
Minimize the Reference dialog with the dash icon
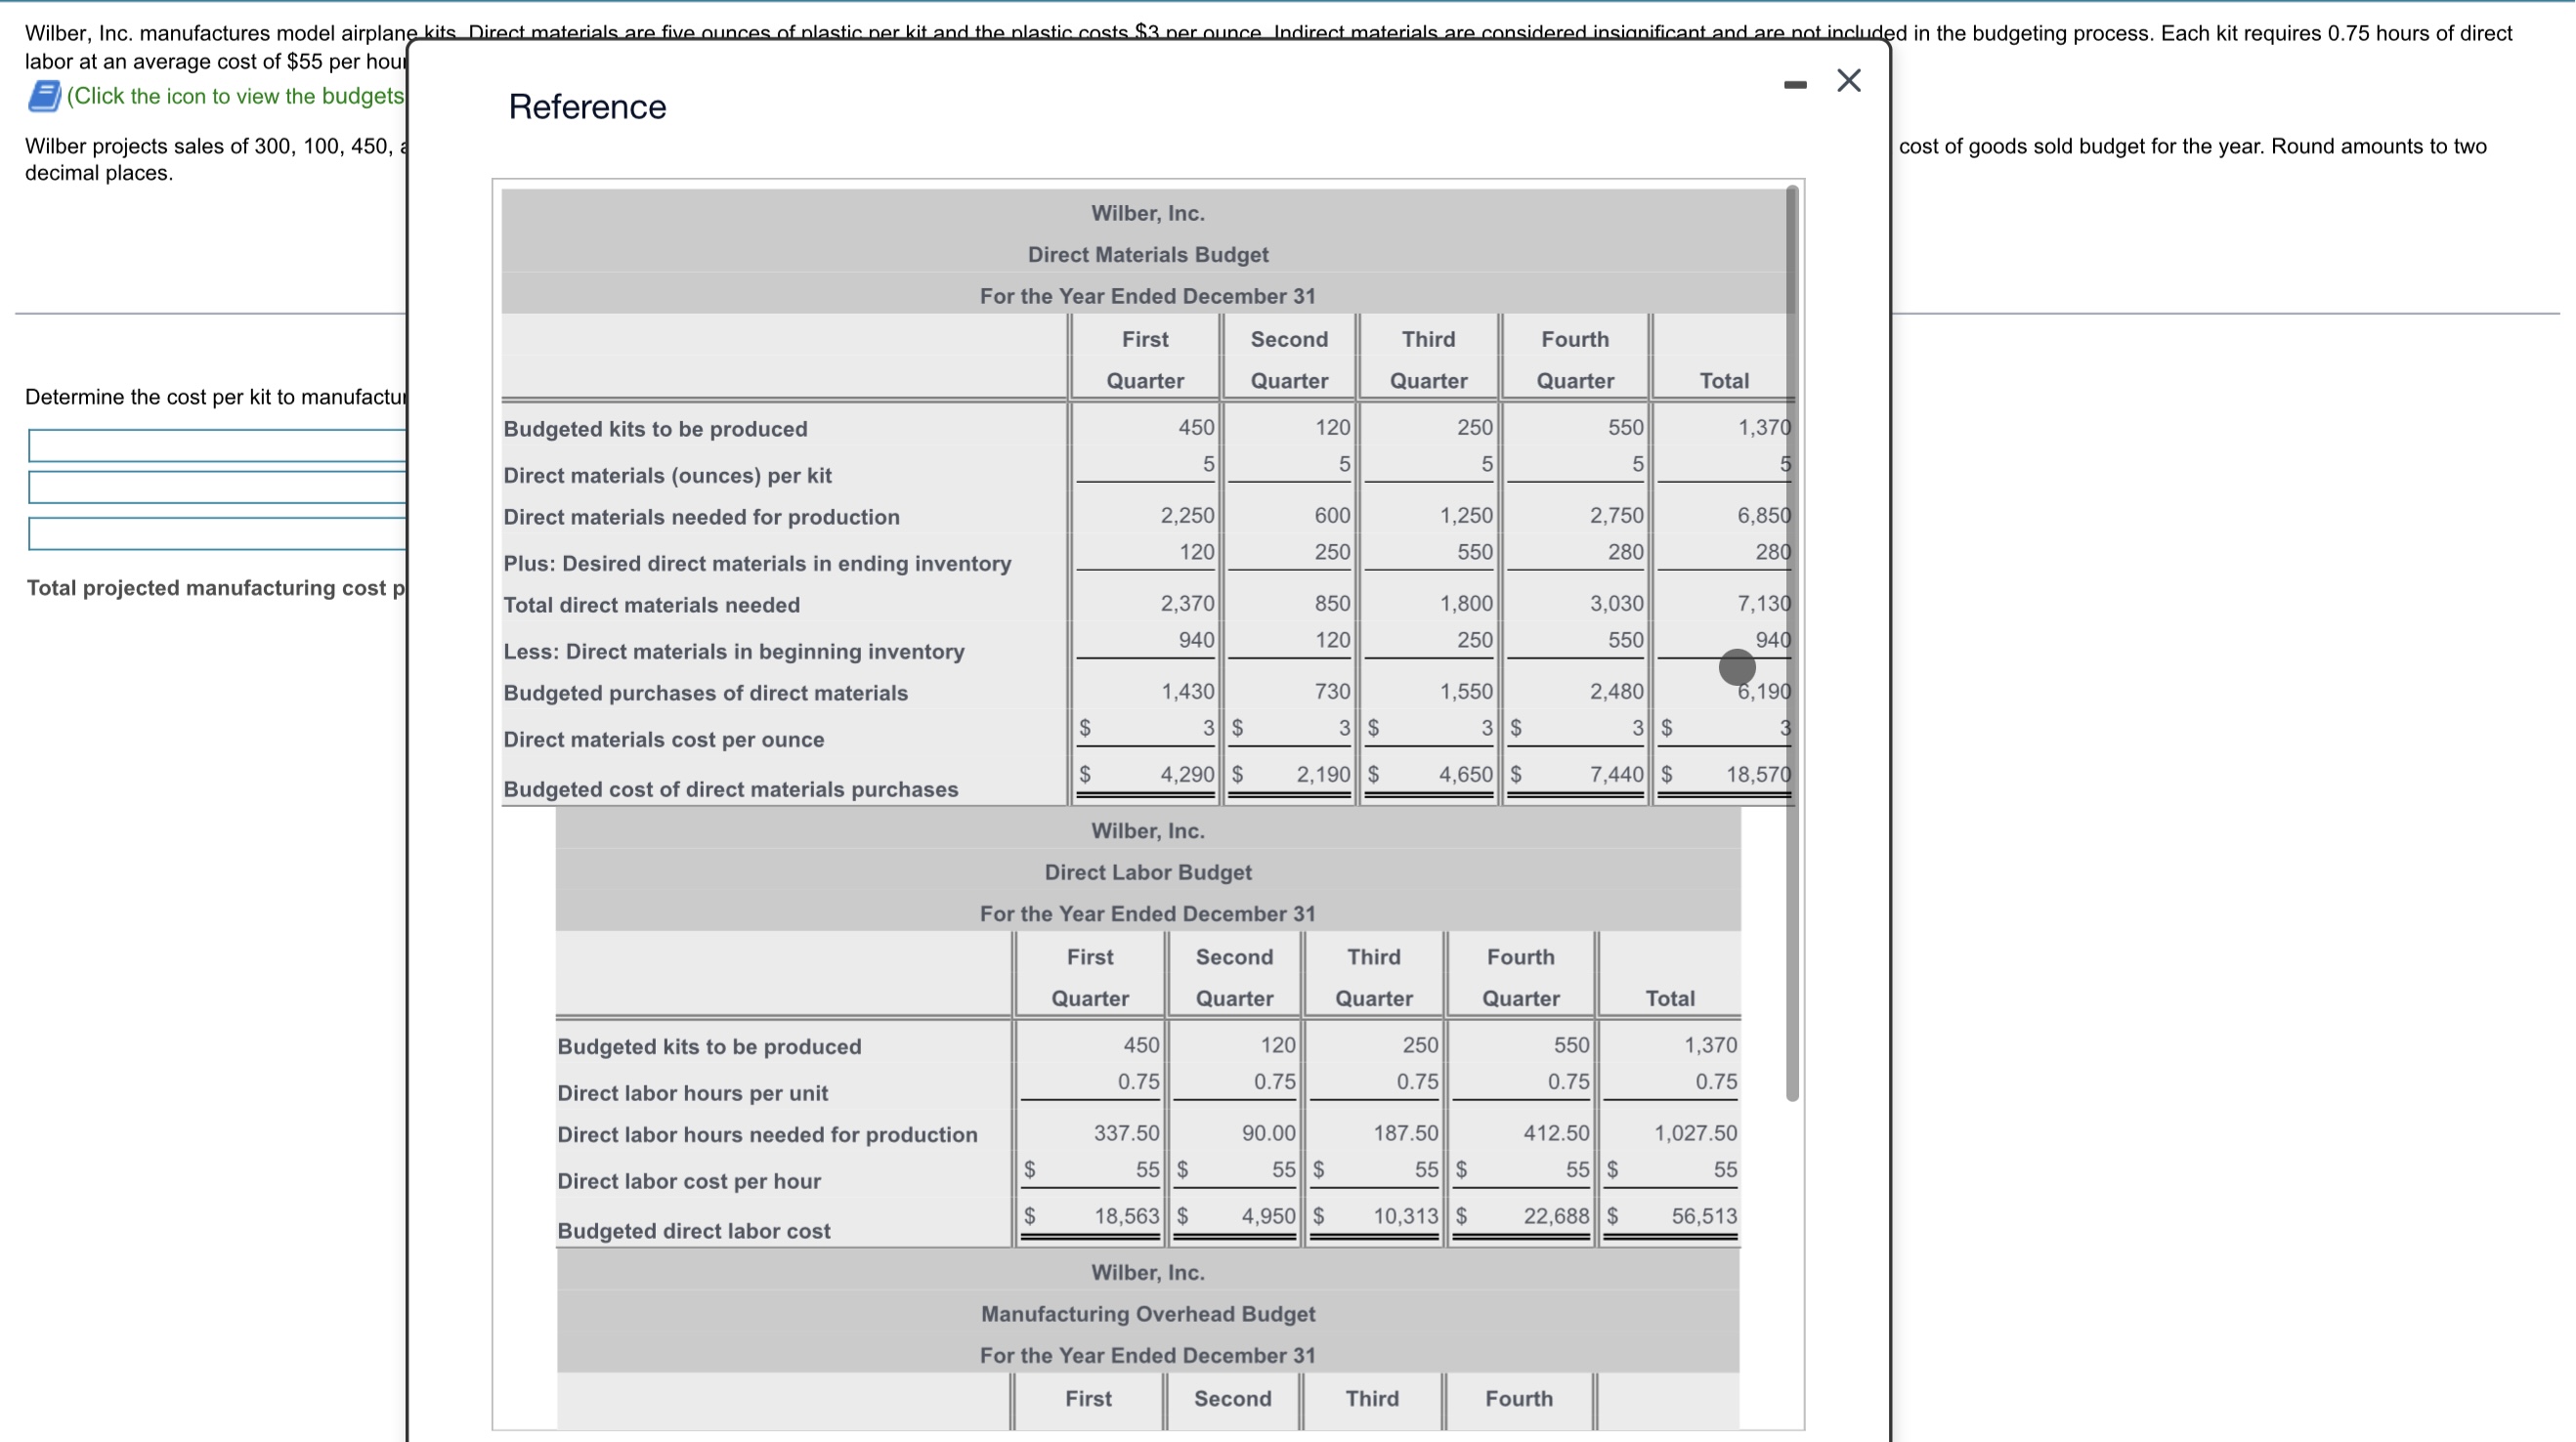(1795, 85)
